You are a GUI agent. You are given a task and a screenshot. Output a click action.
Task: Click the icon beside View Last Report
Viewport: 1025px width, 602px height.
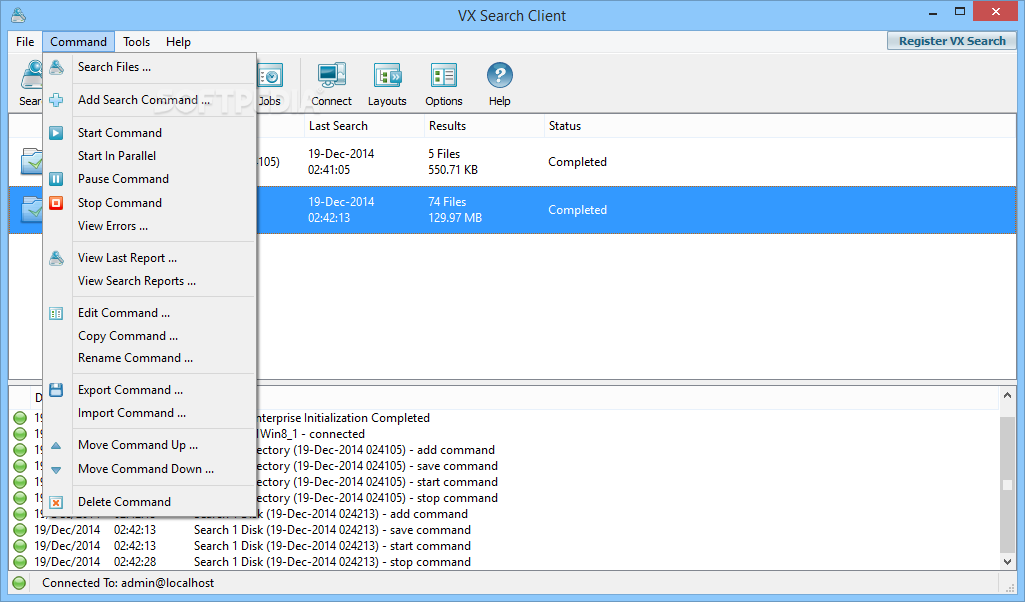coord(56,258)
